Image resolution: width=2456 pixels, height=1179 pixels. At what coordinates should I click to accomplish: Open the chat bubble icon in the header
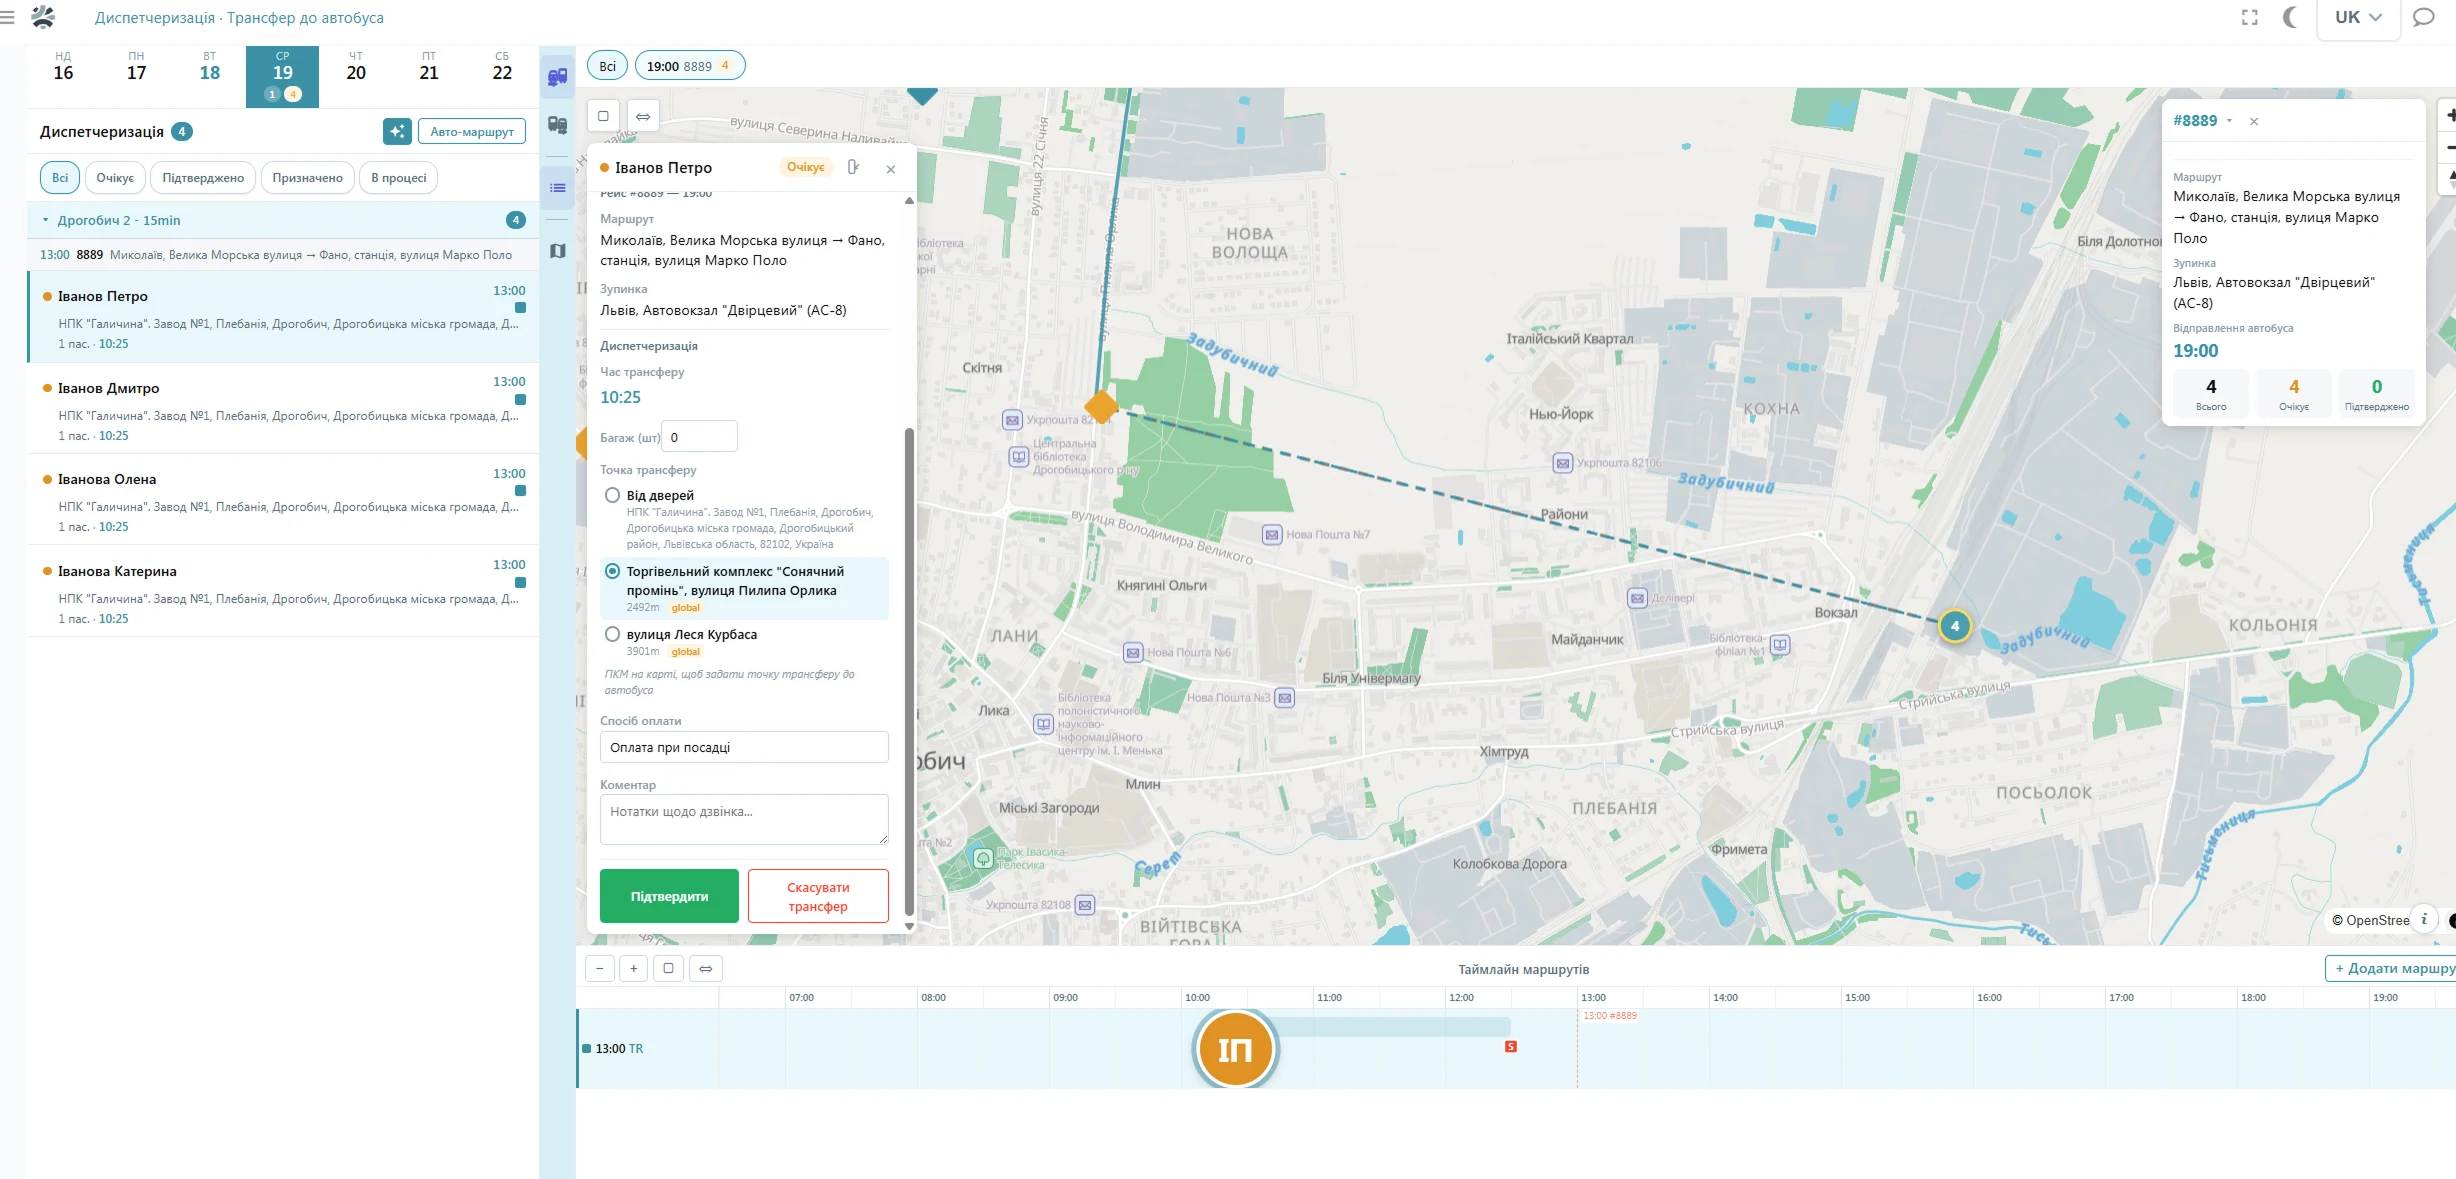tap(2423, 17)
